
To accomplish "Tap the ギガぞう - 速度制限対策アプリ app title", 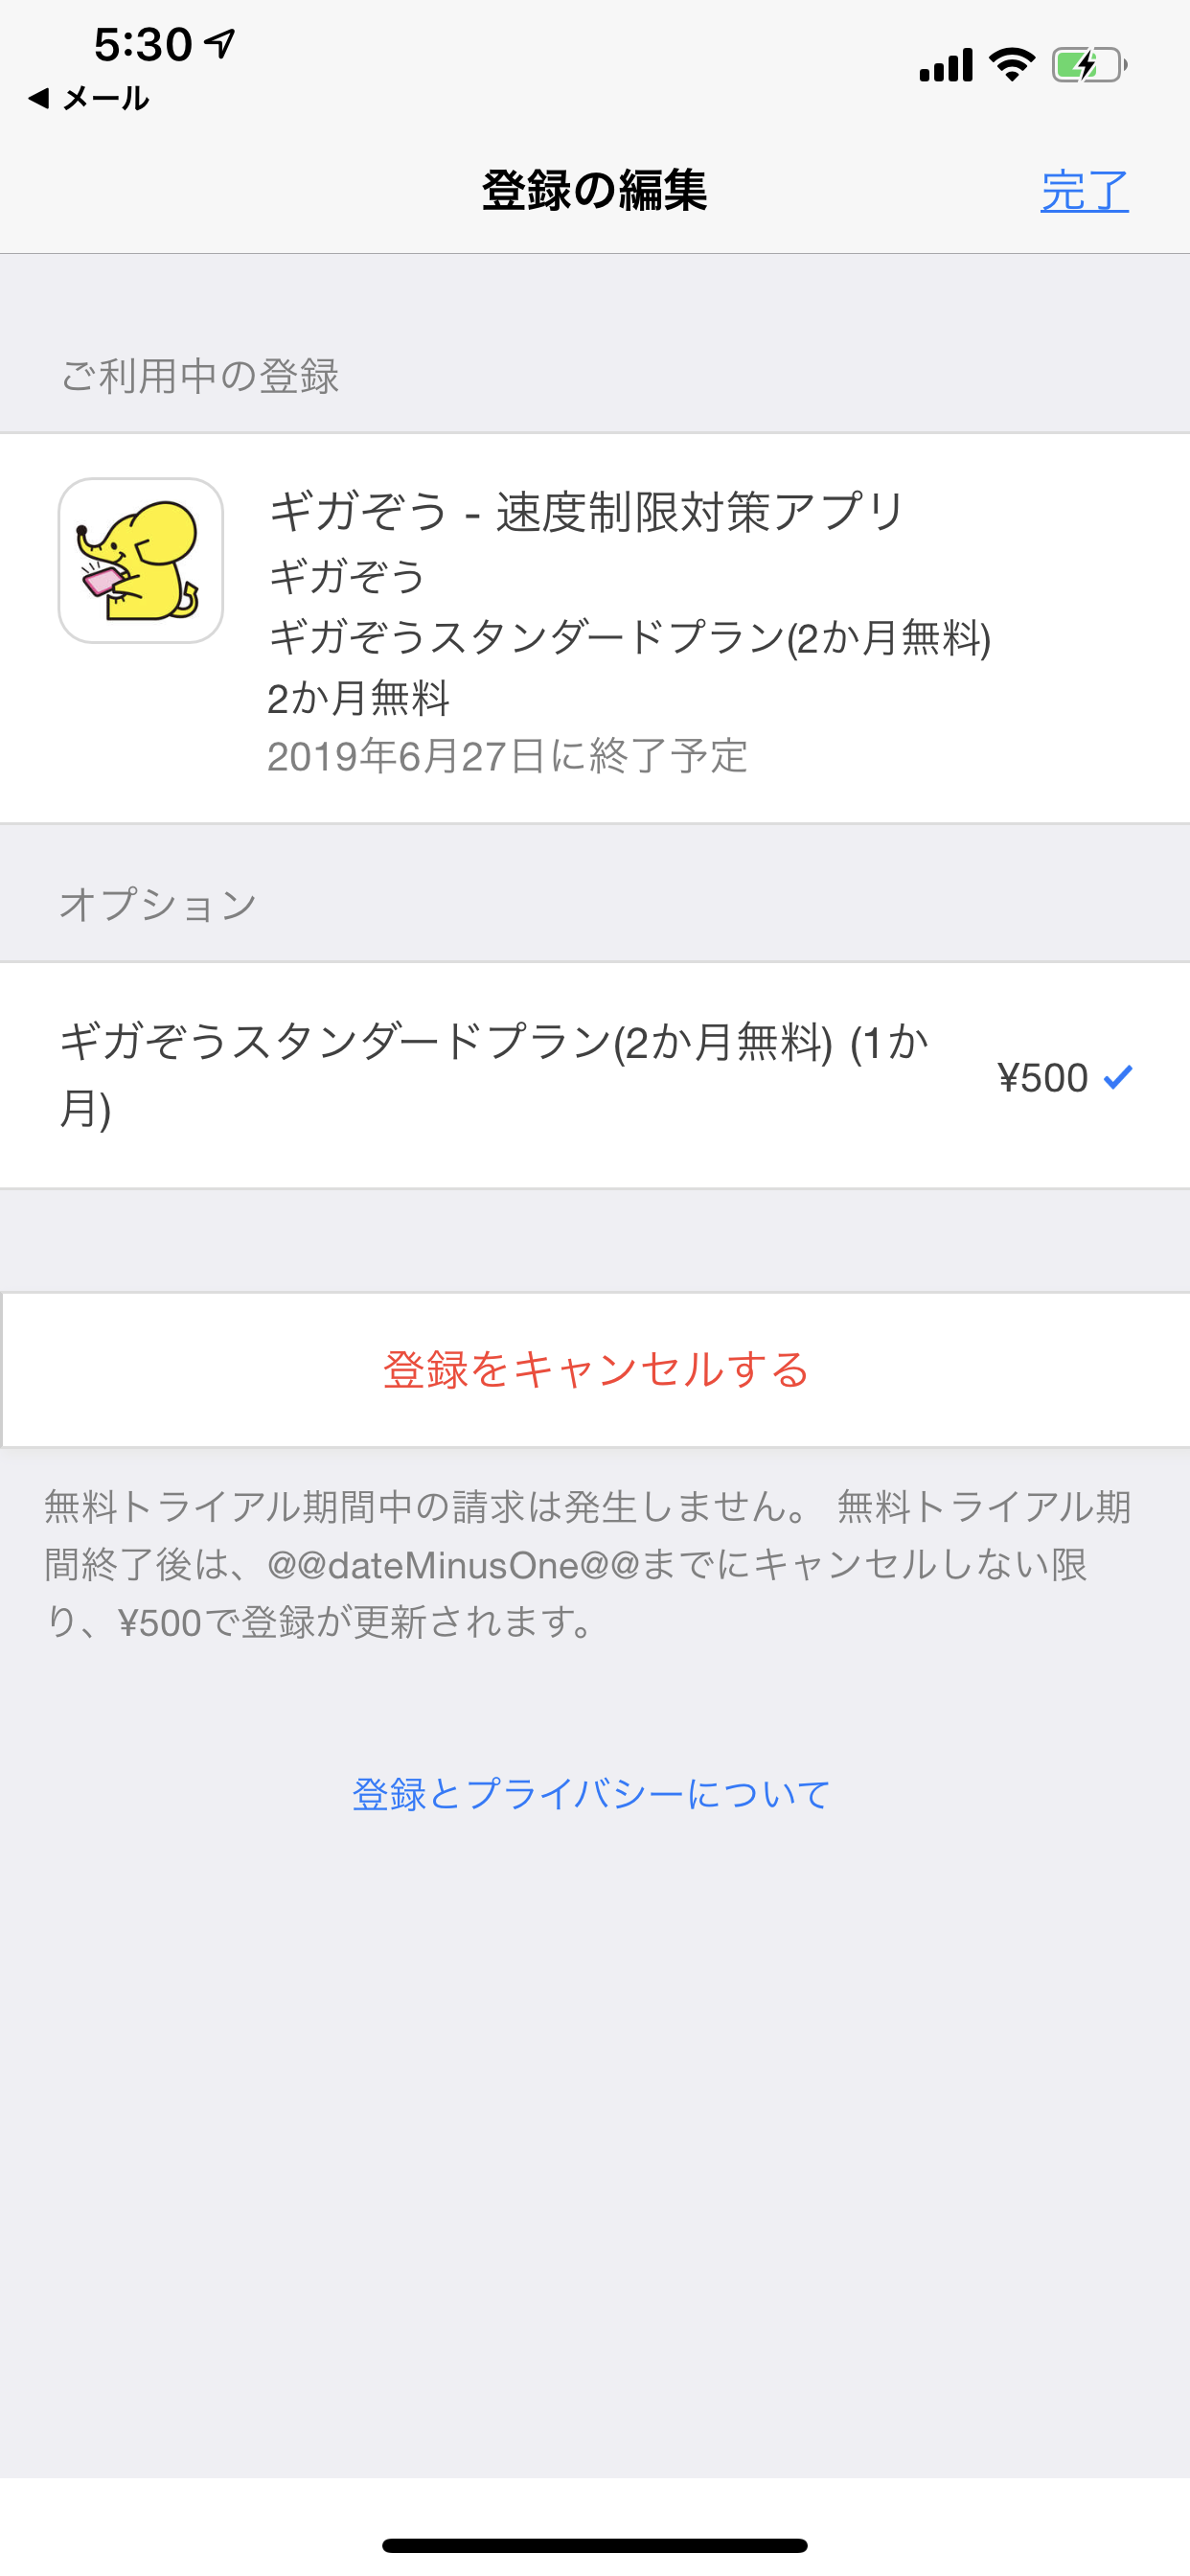I will pos(586,512).
